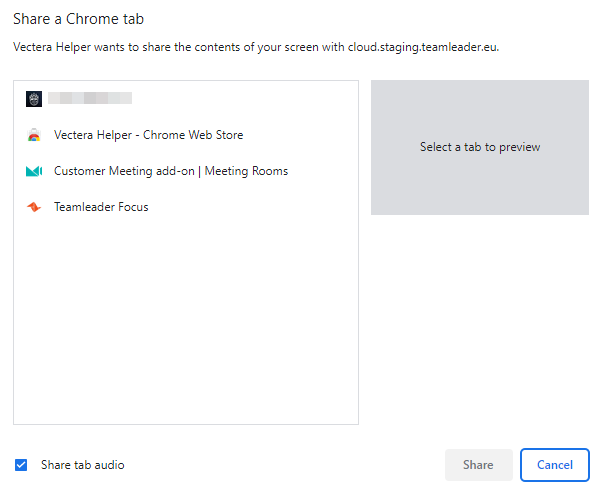Select the blurred-title tab entry
The image size is (601, 490).
186,99
